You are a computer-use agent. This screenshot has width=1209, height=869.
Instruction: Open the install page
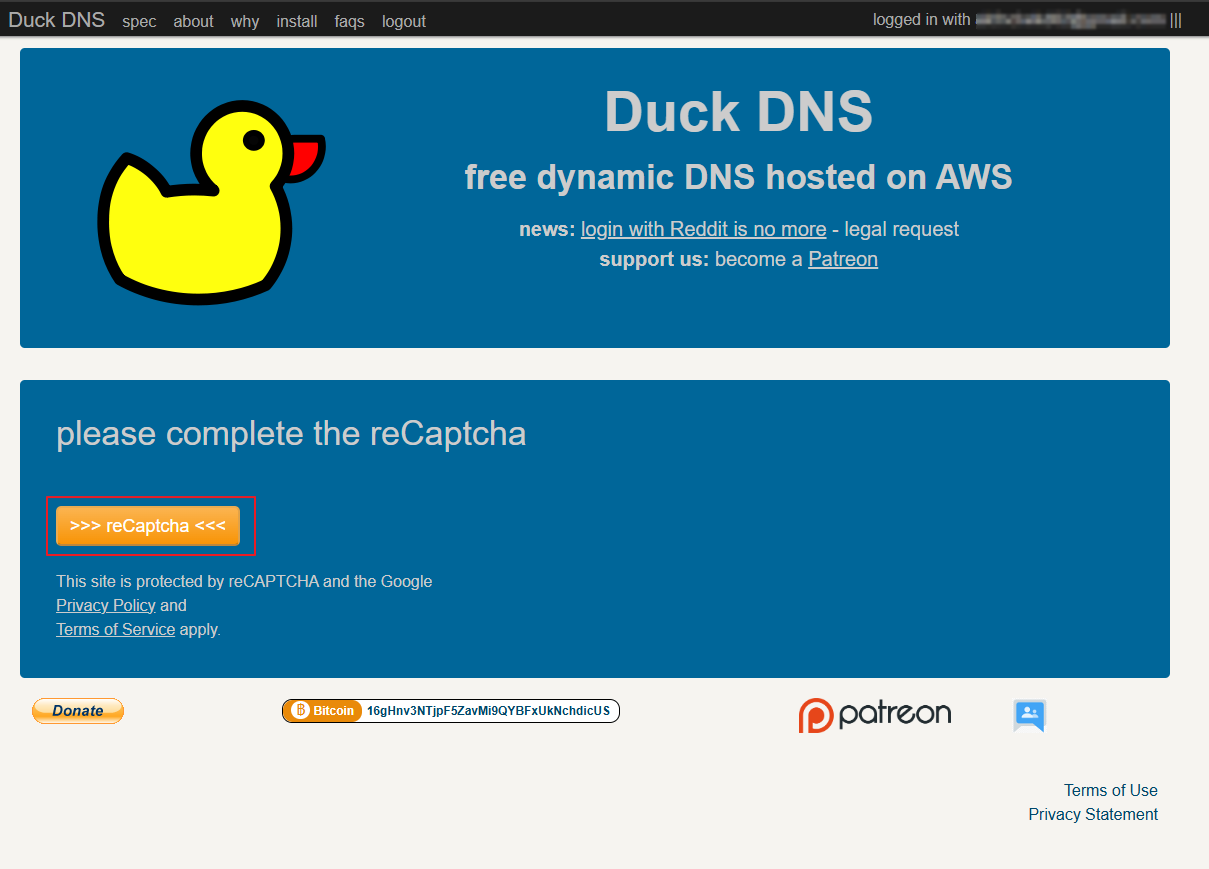click(x=297, y=21)
